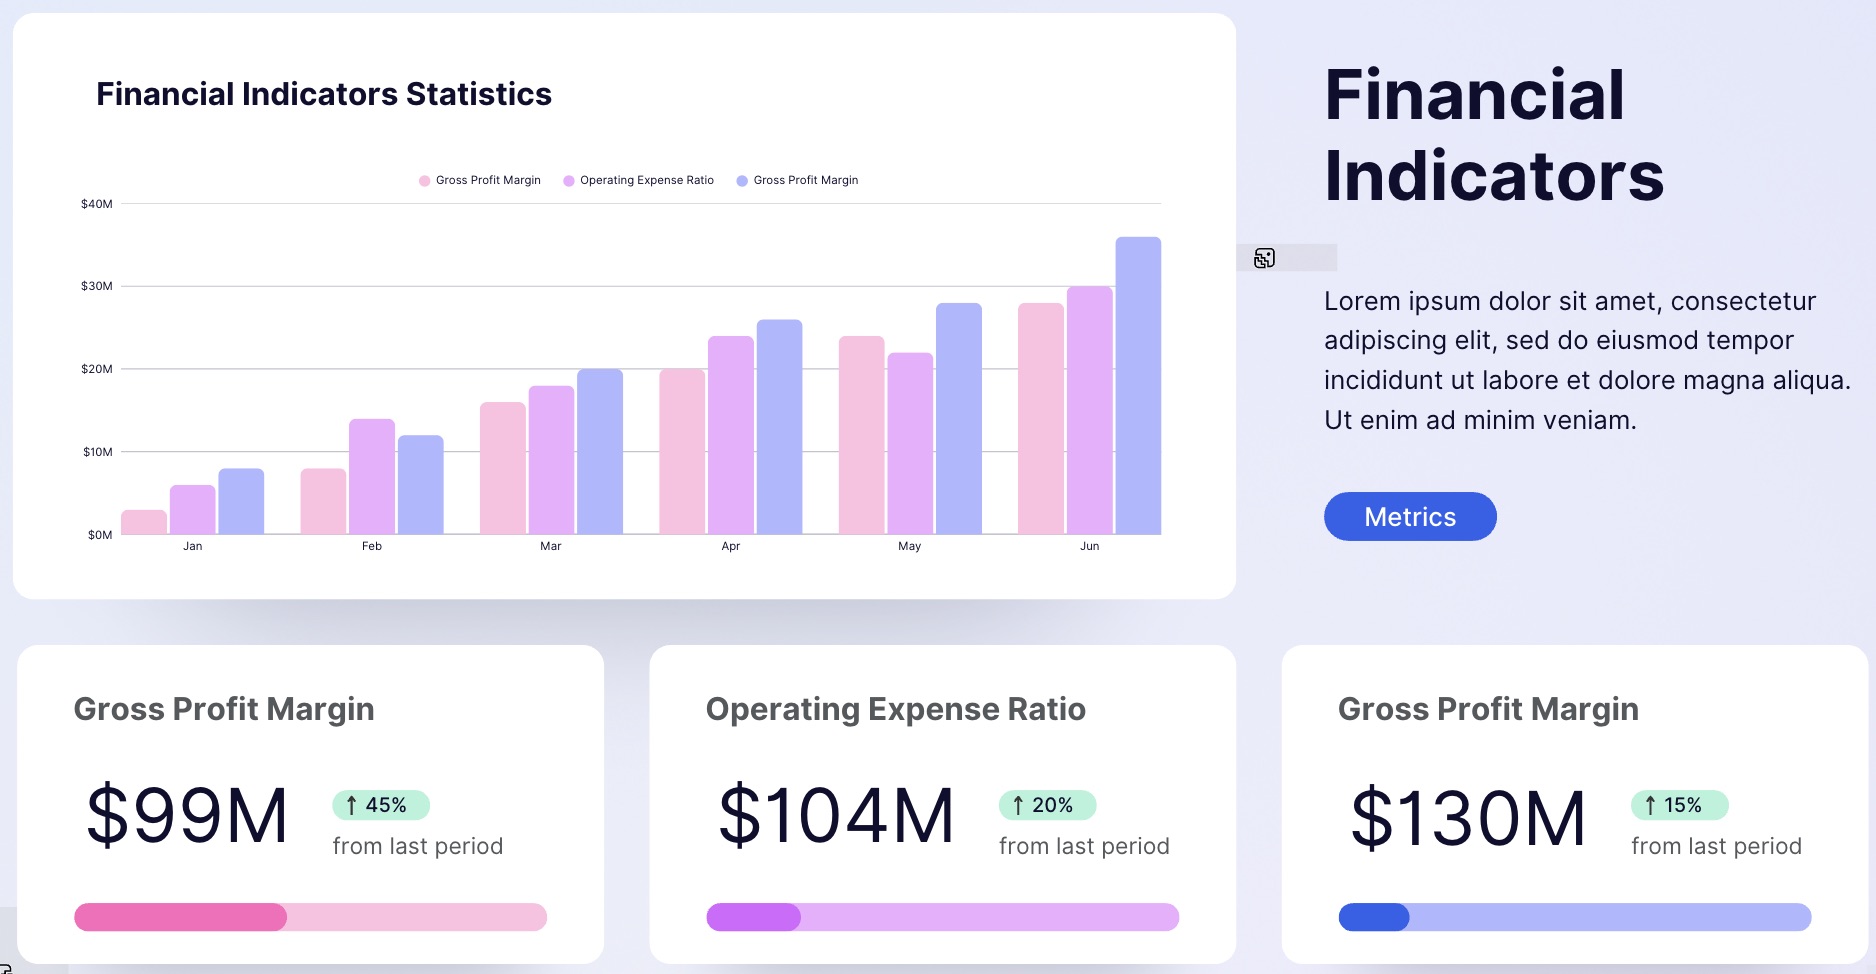Click the green 45% increase badge

click(x=379, y=804)
